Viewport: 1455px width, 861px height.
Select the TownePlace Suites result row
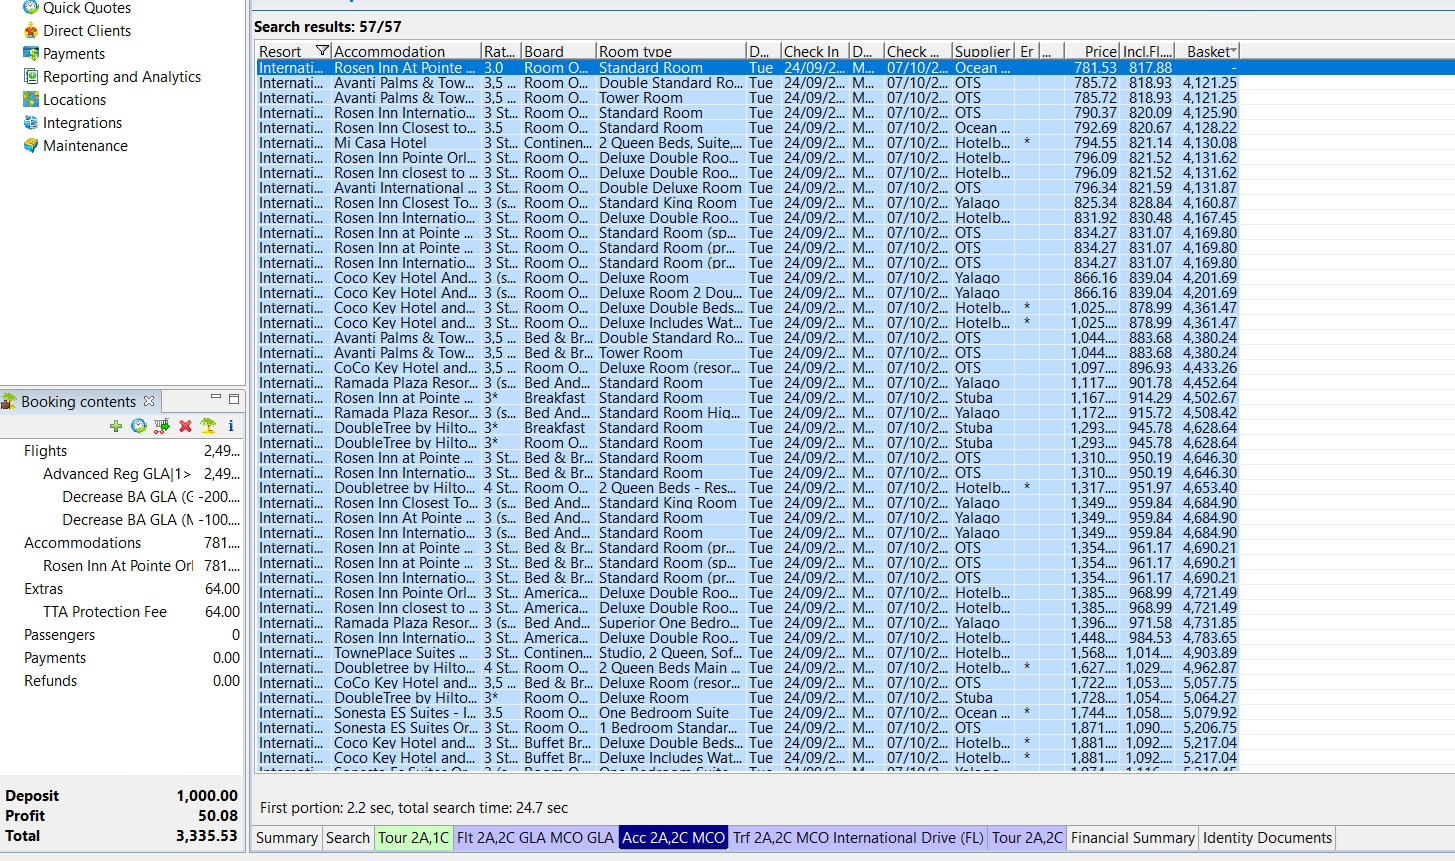[x=747, y=653]
